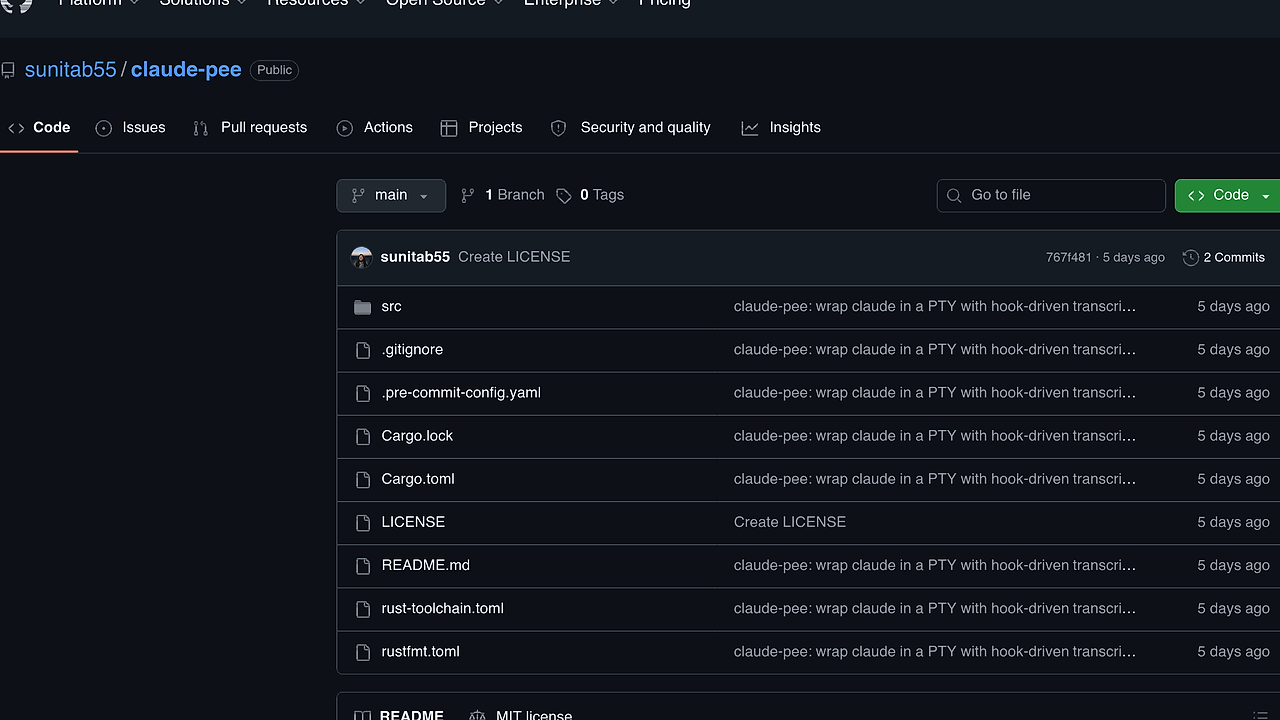Show the Insights tab
The width and height of the screenshot is (1280, 720).
781,128
